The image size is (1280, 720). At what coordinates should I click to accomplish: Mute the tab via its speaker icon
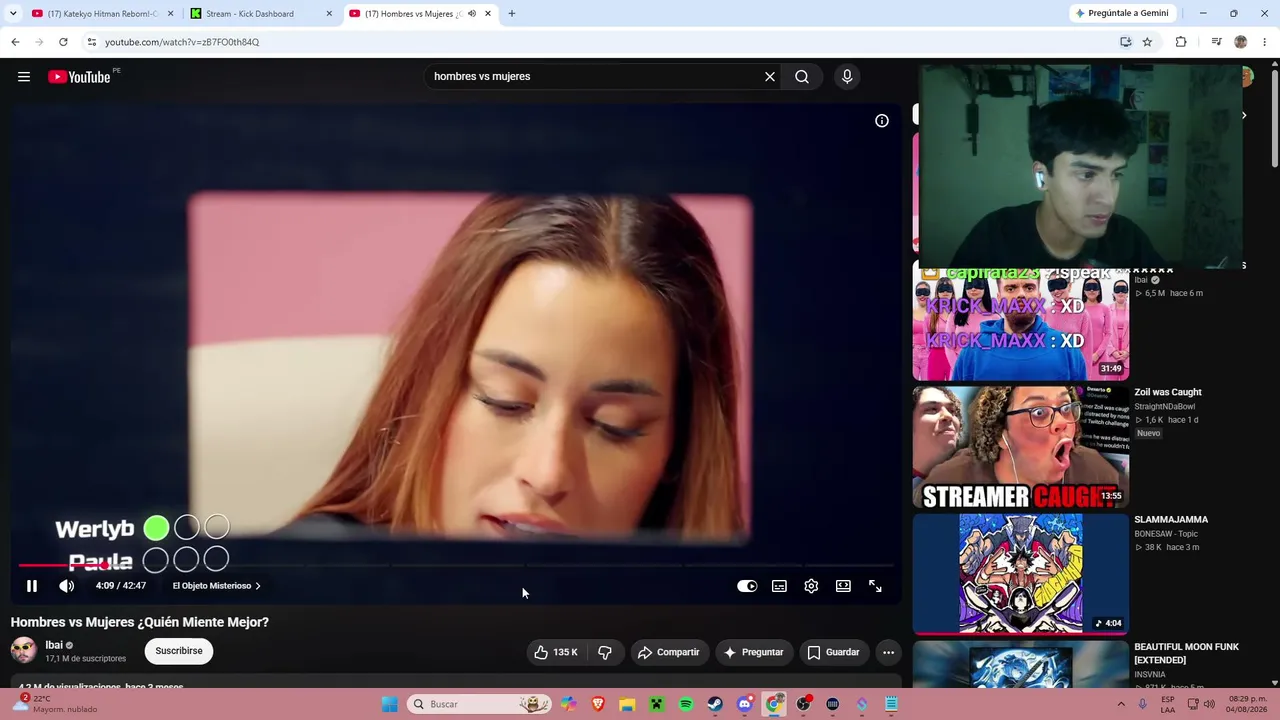click(472, 14)
